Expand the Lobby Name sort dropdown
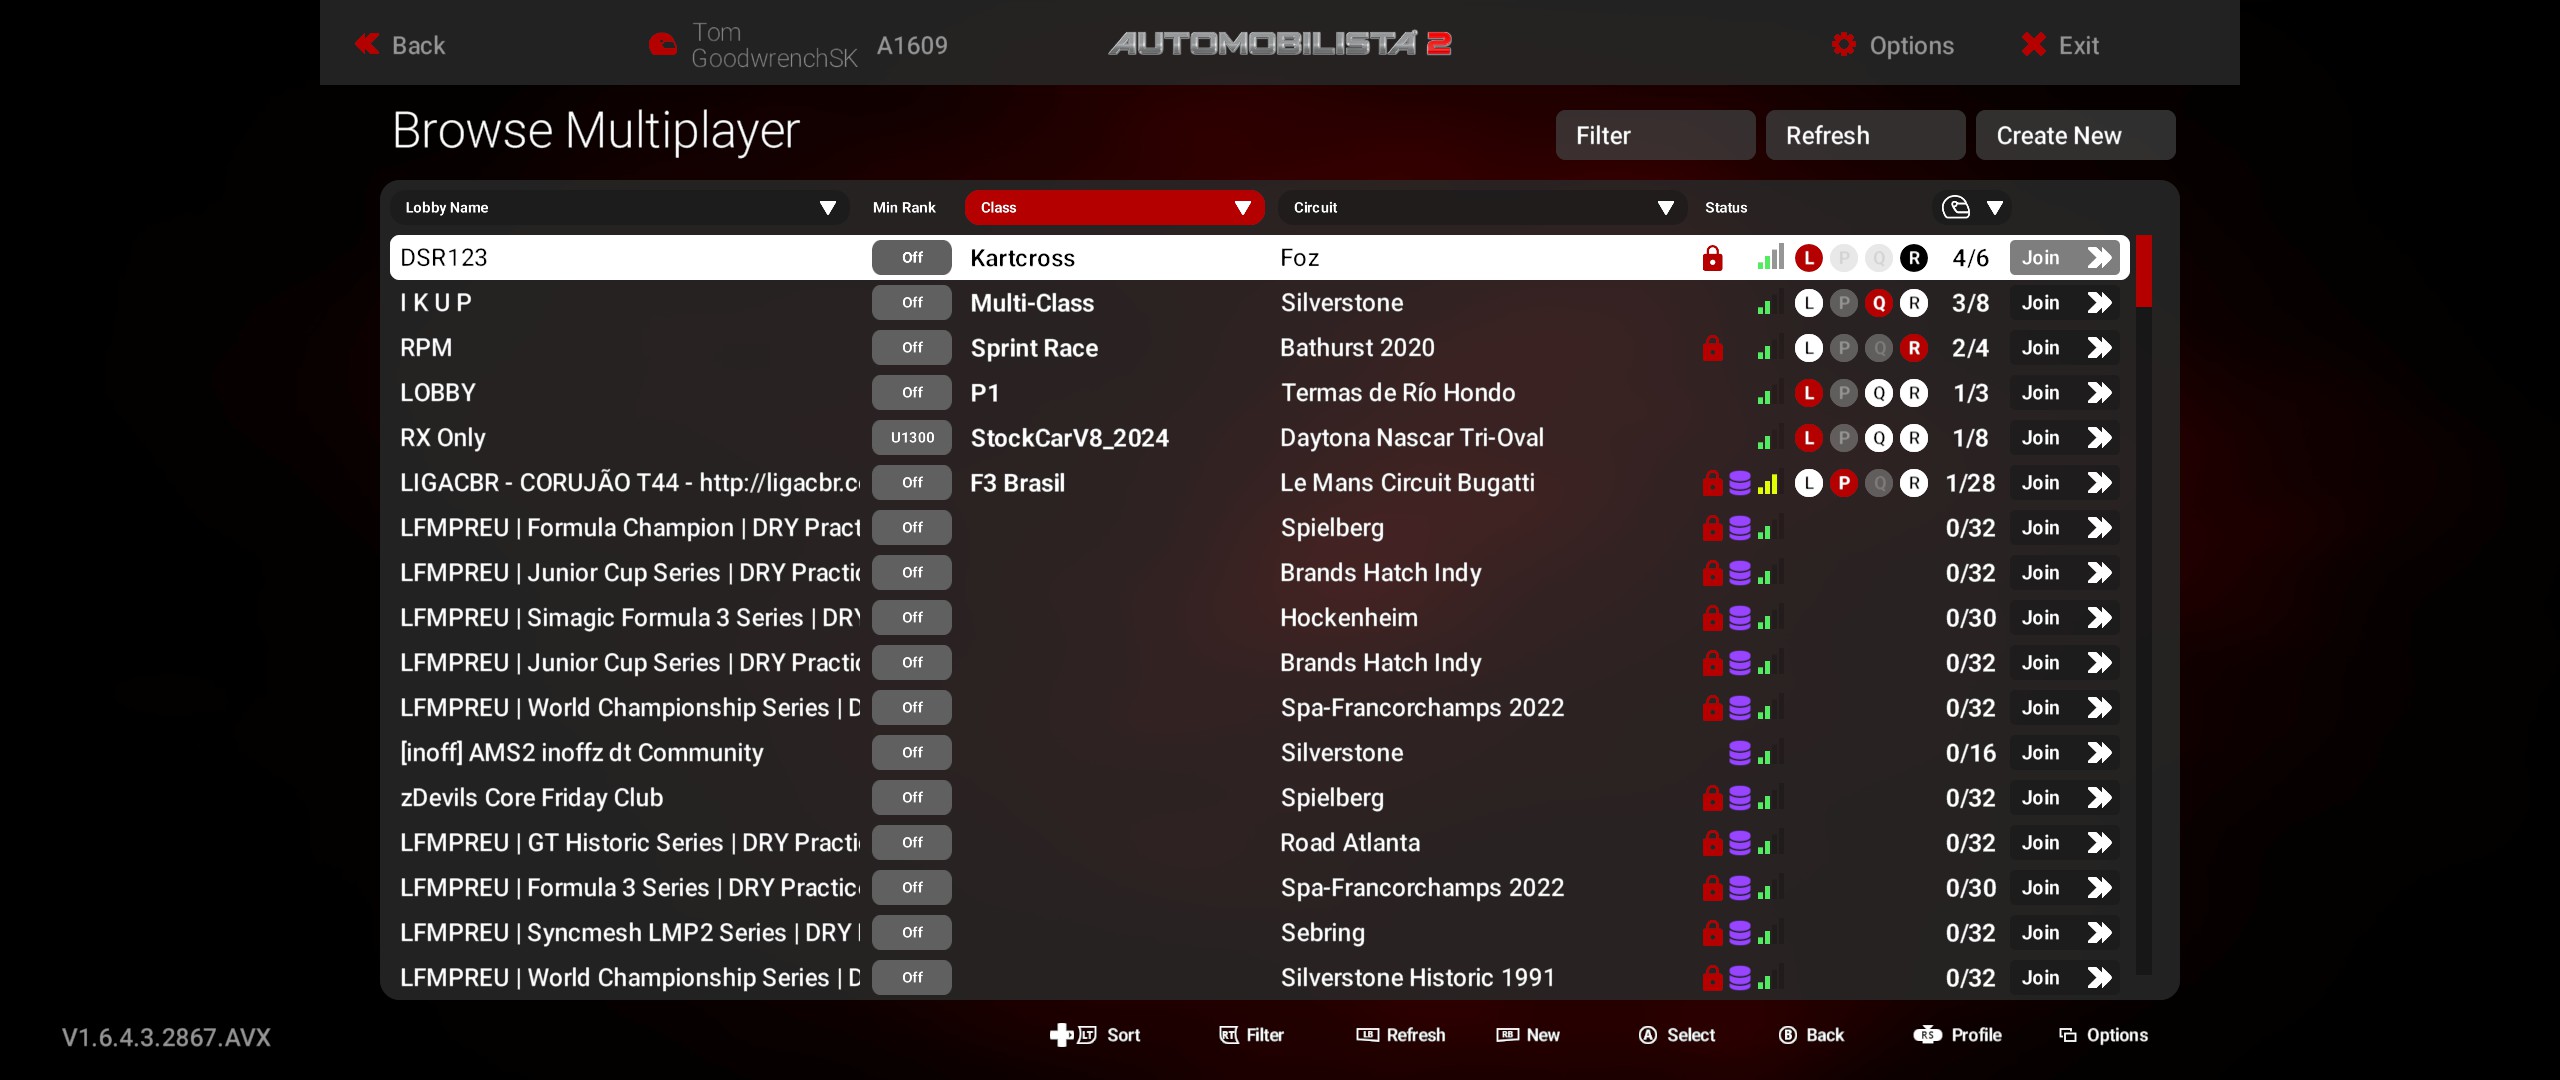Viewport: 2560px width, 1080px height. click(619, 208)
